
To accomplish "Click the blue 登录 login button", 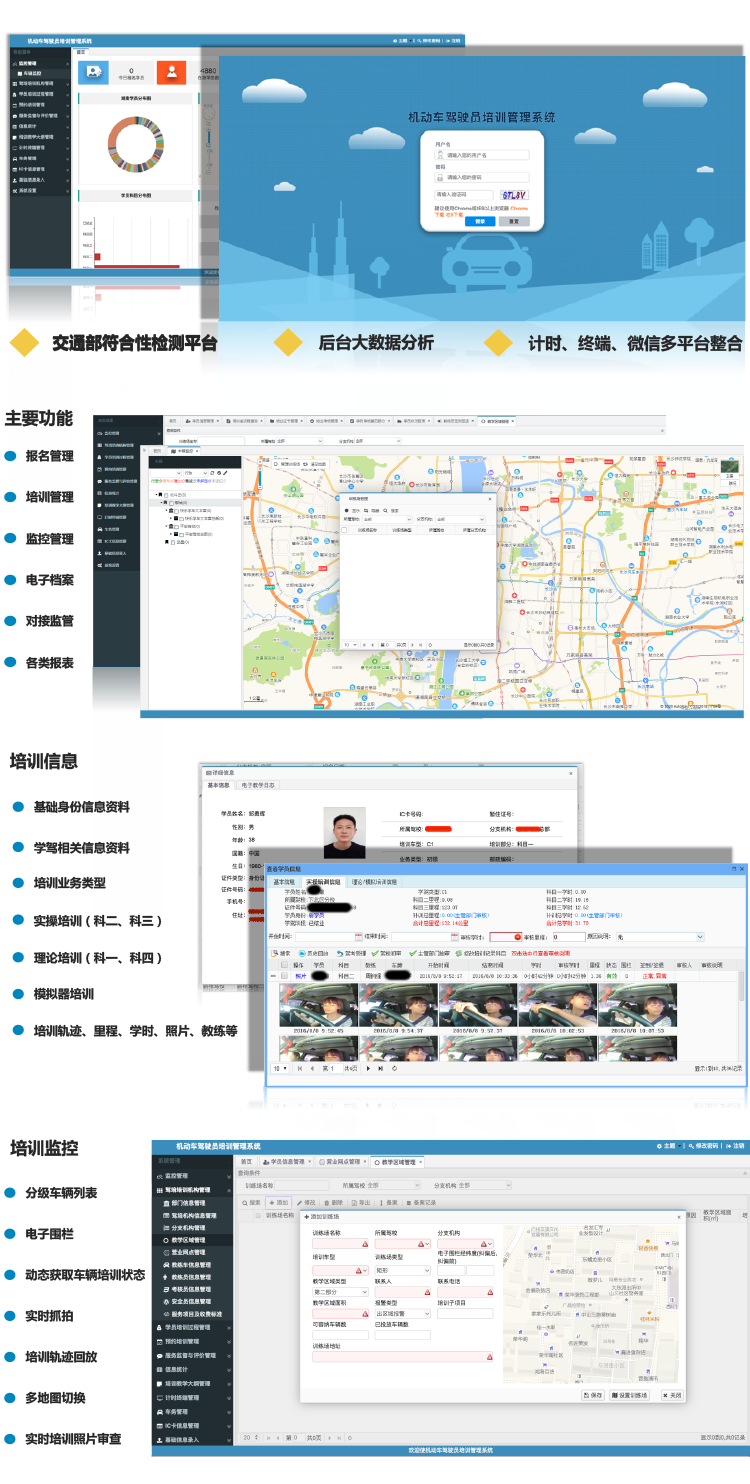I will click(x=481, y=221).
